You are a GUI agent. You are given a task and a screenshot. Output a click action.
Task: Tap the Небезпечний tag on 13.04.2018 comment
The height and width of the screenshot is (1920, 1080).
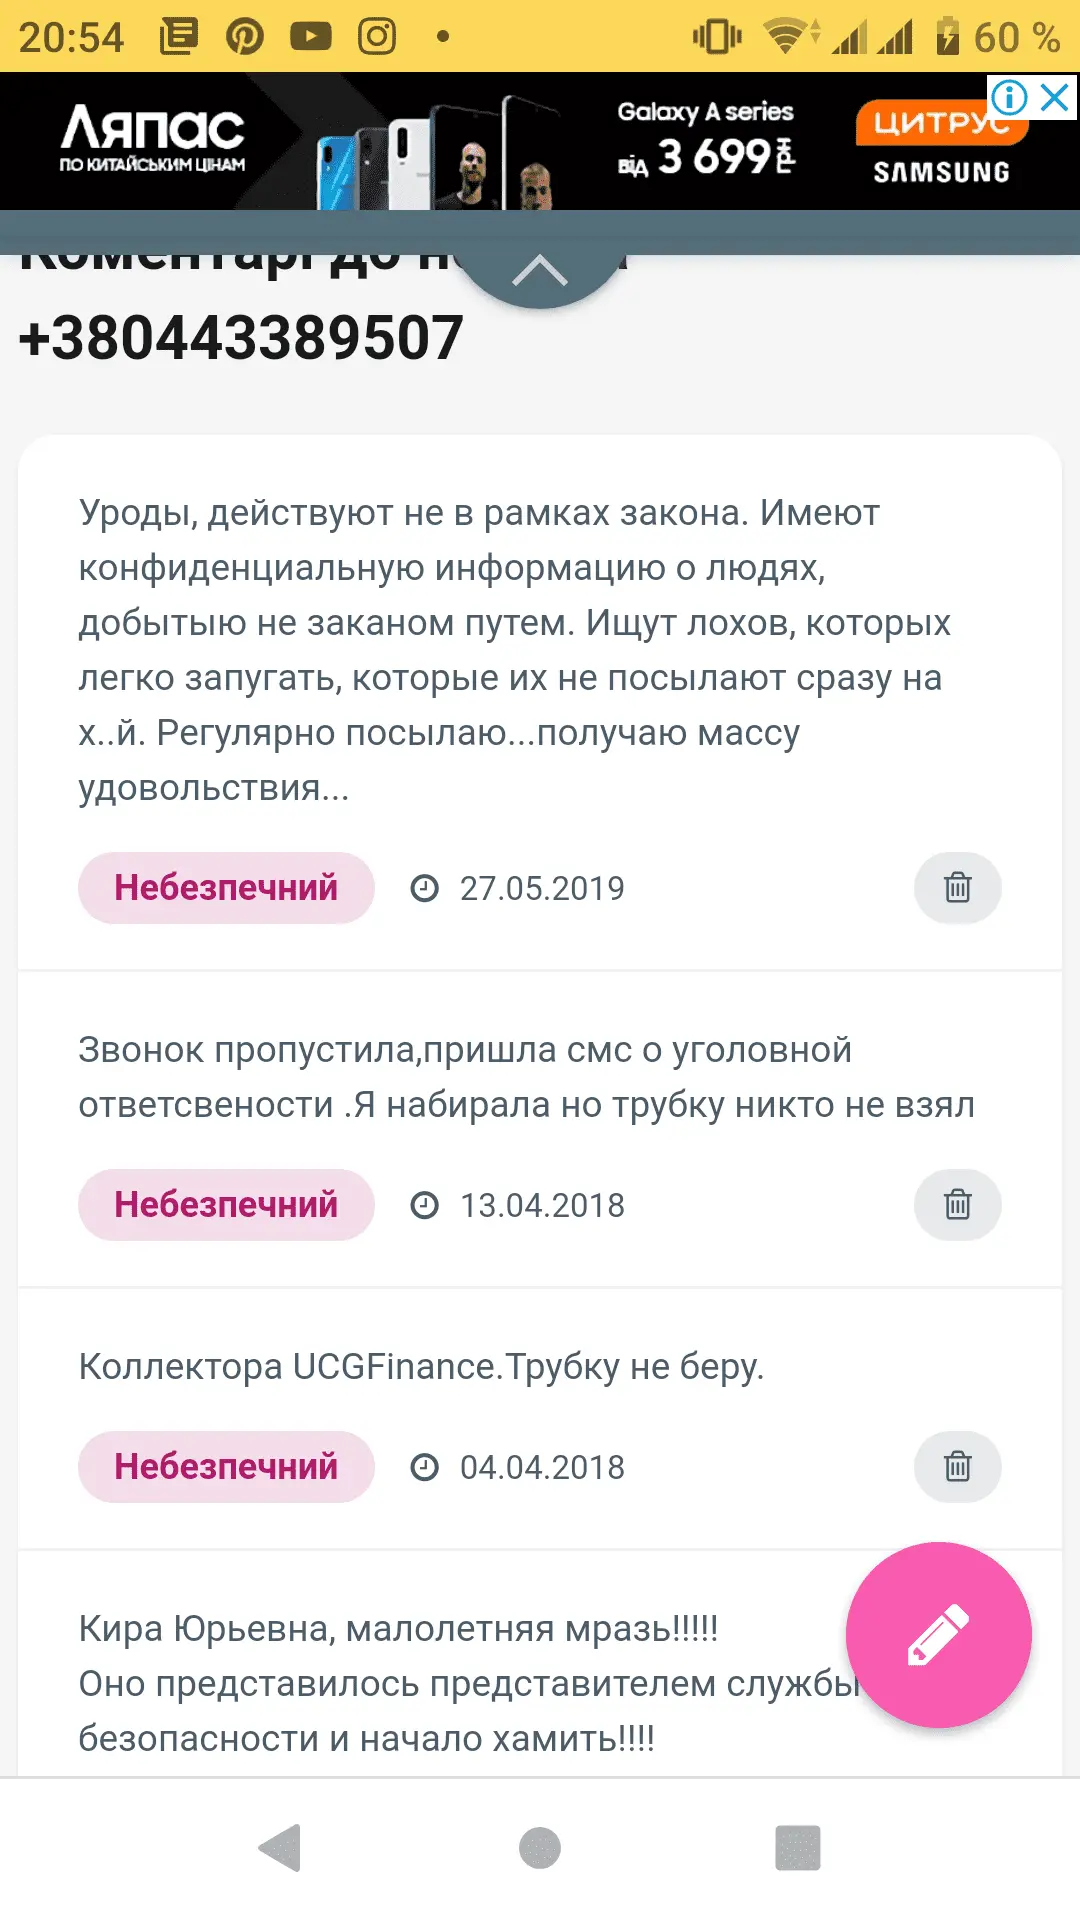pos(226,1205)
